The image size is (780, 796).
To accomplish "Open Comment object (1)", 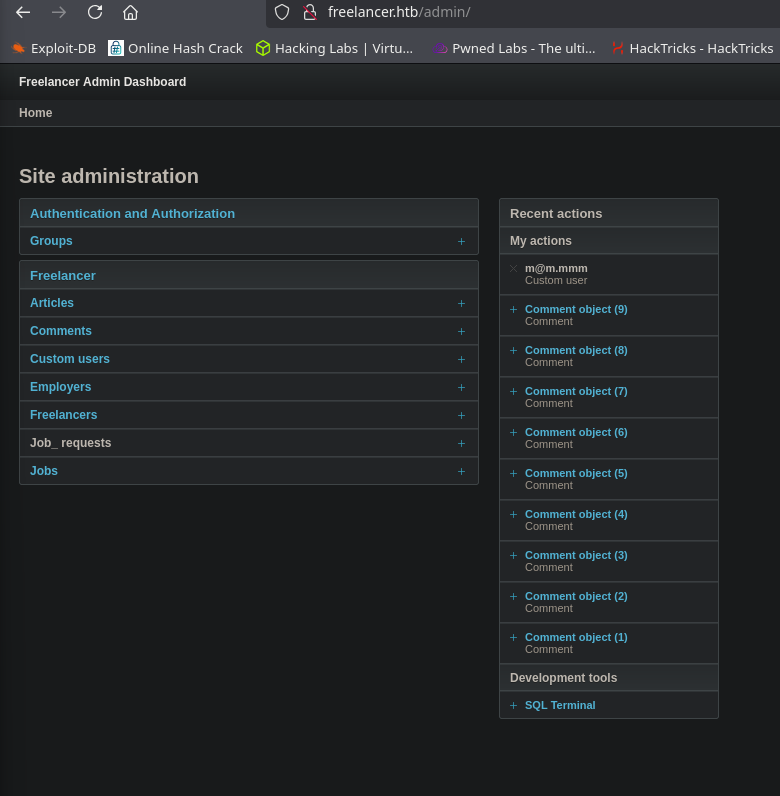I will coord(576,637).
